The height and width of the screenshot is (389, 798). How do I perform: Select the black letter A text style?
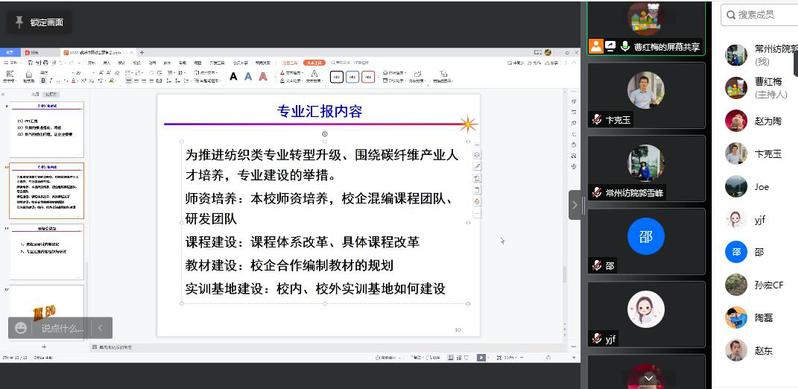pos(234,76)
